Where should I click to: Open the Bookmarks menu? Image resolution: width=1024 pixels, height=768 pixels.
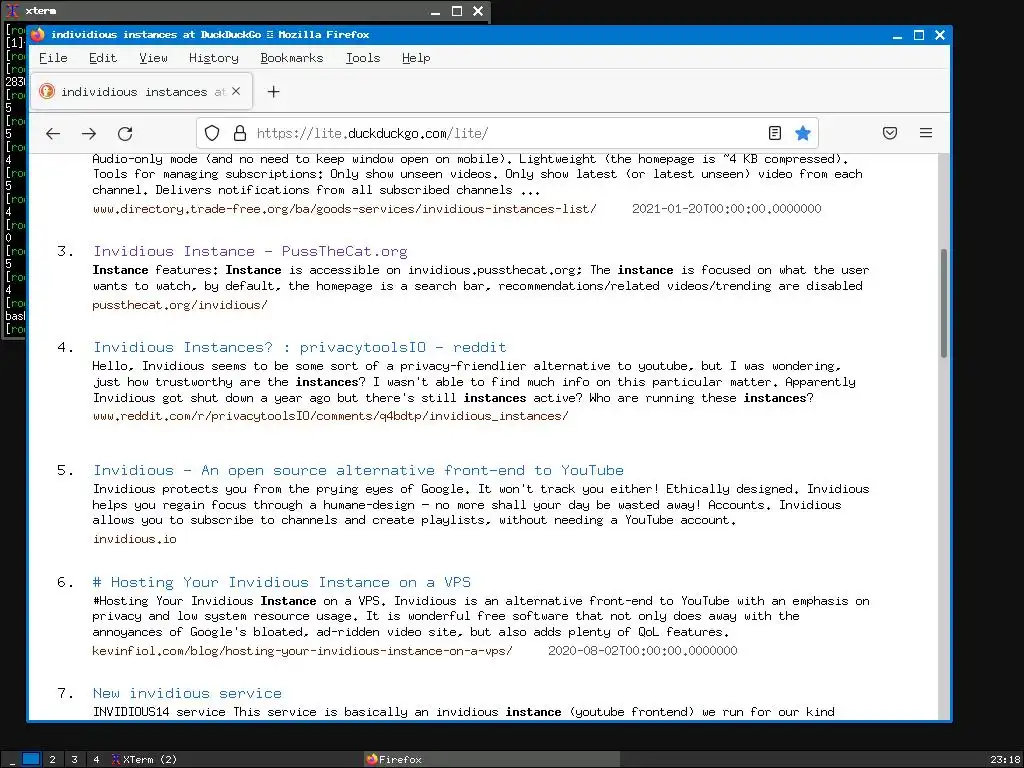pos(292,58)
